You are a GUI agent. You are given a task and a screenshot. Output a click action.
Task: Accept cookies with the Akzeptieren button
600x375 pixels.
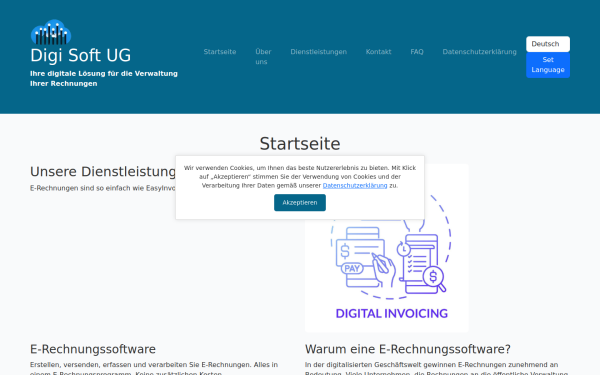click(300, 202)
